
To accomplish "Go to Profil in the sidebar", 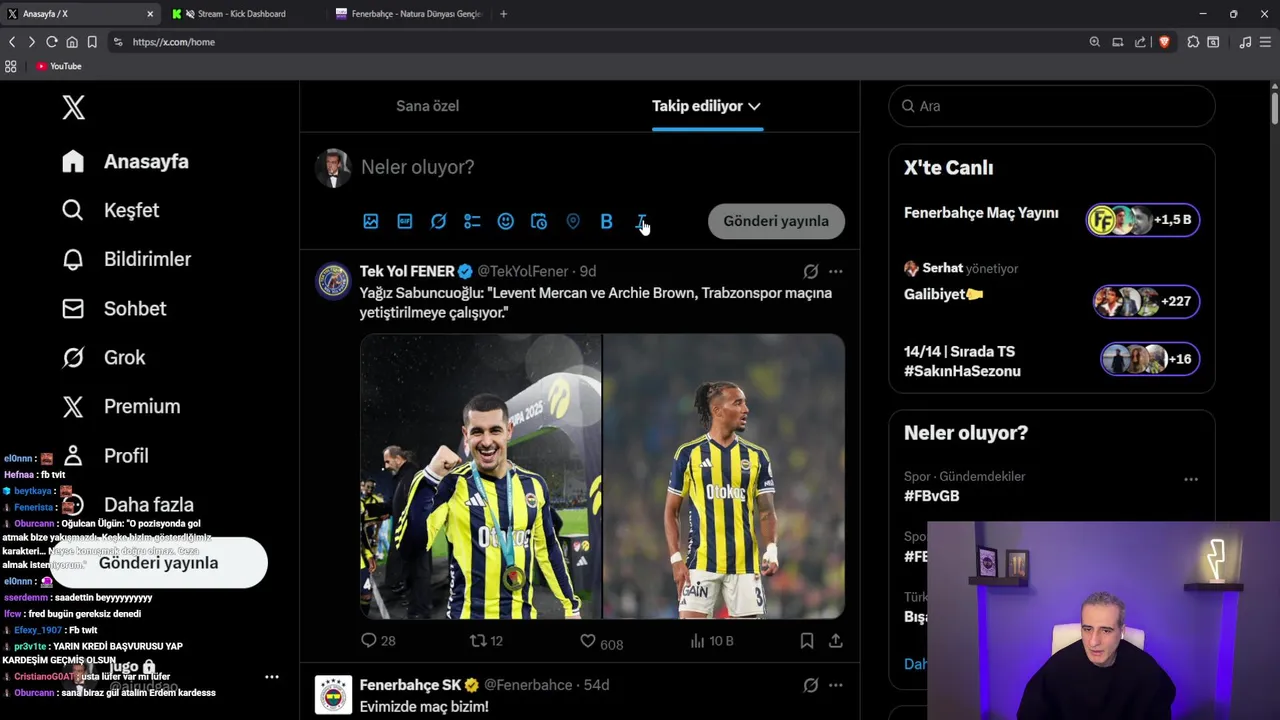I will point(105,456).
